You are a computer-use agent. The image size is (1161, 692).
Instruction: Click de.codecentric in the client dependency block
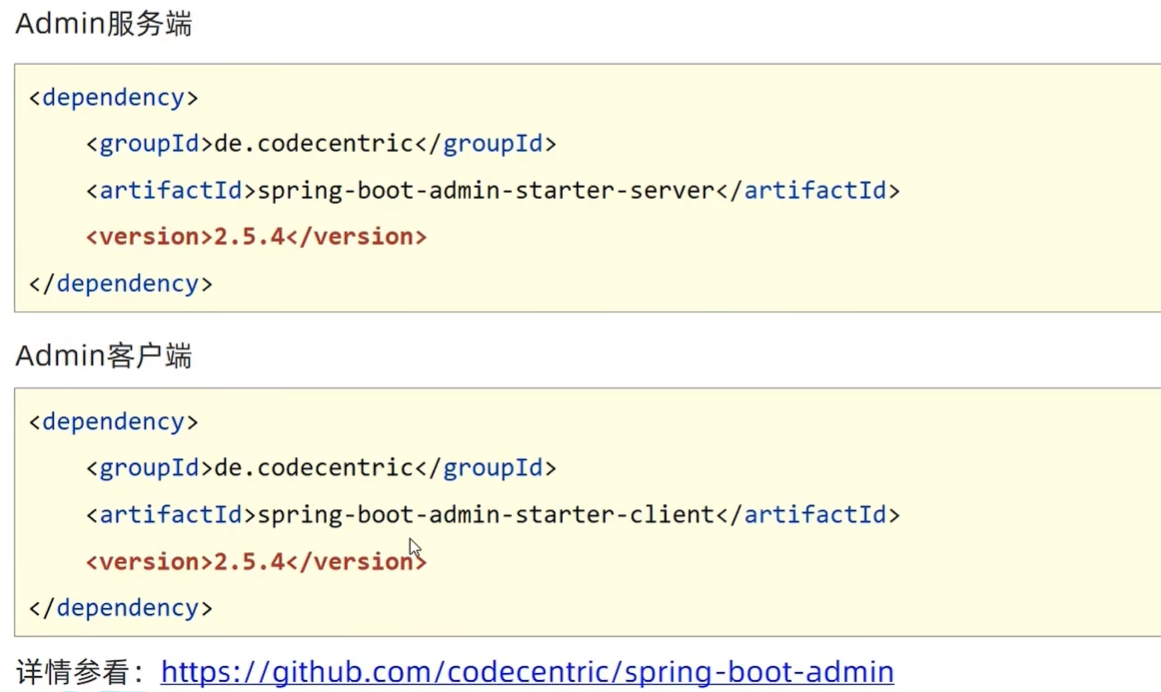(314, 468)
